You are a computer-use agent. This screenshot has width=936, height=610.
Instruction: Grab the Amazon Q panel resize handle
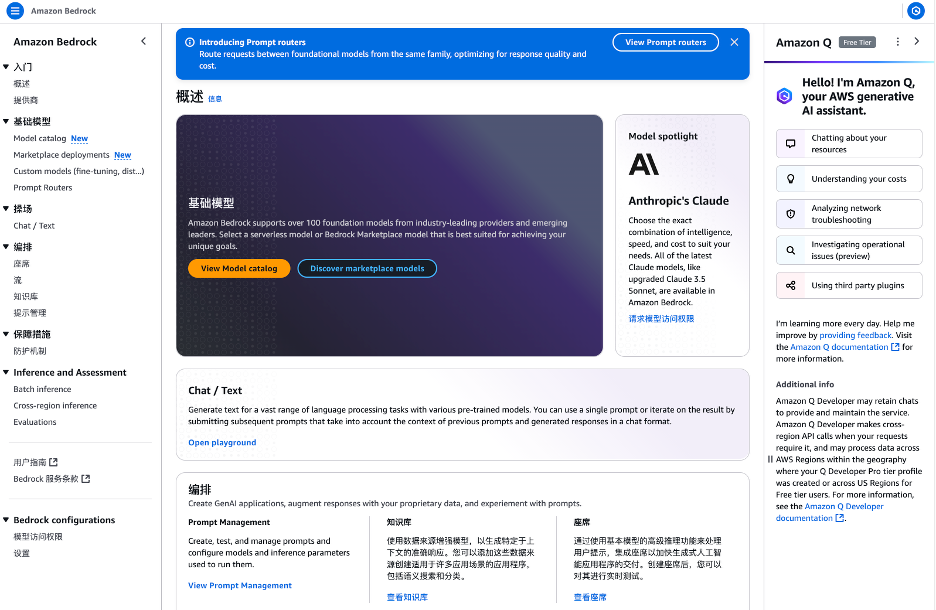tap(770, 460)
